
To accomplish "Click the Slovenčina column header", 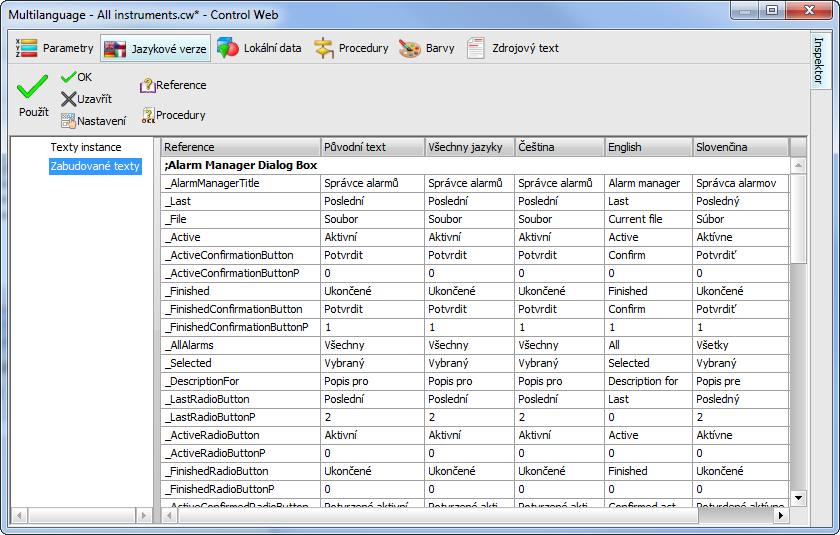I will click(739, 147).
